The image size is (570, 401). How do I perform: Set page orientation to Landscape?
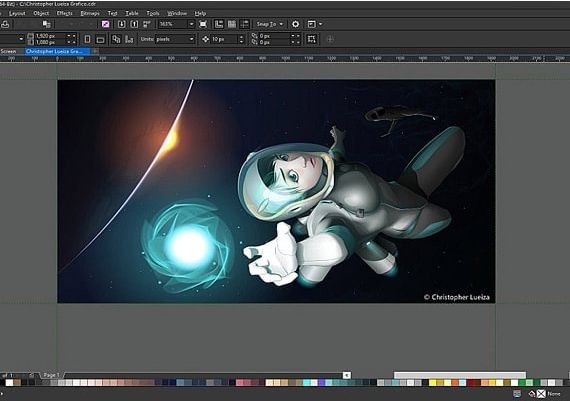[x=101, y=39]
